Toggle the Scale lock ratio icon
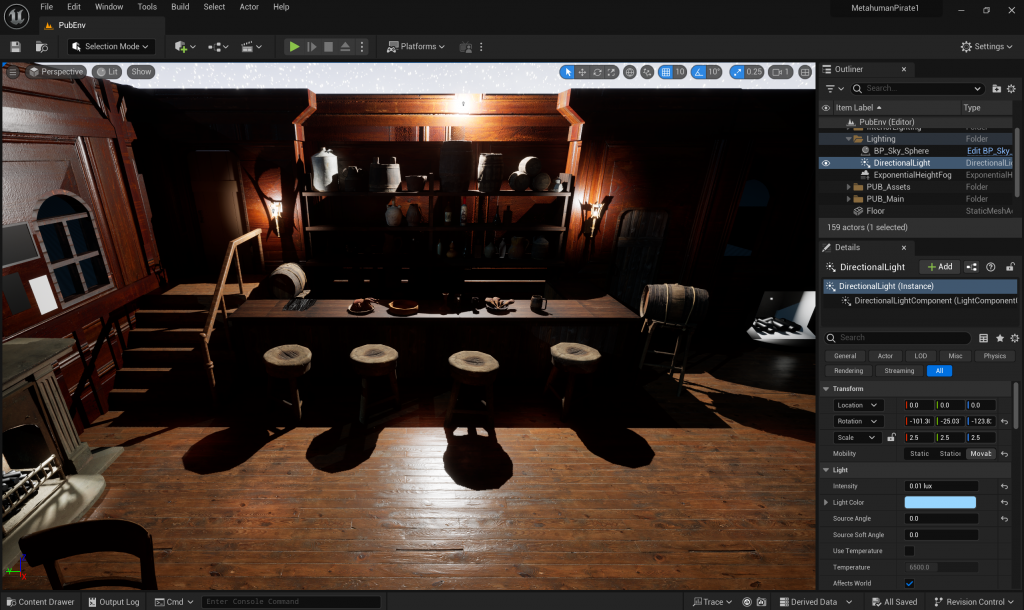 [891, 438]
